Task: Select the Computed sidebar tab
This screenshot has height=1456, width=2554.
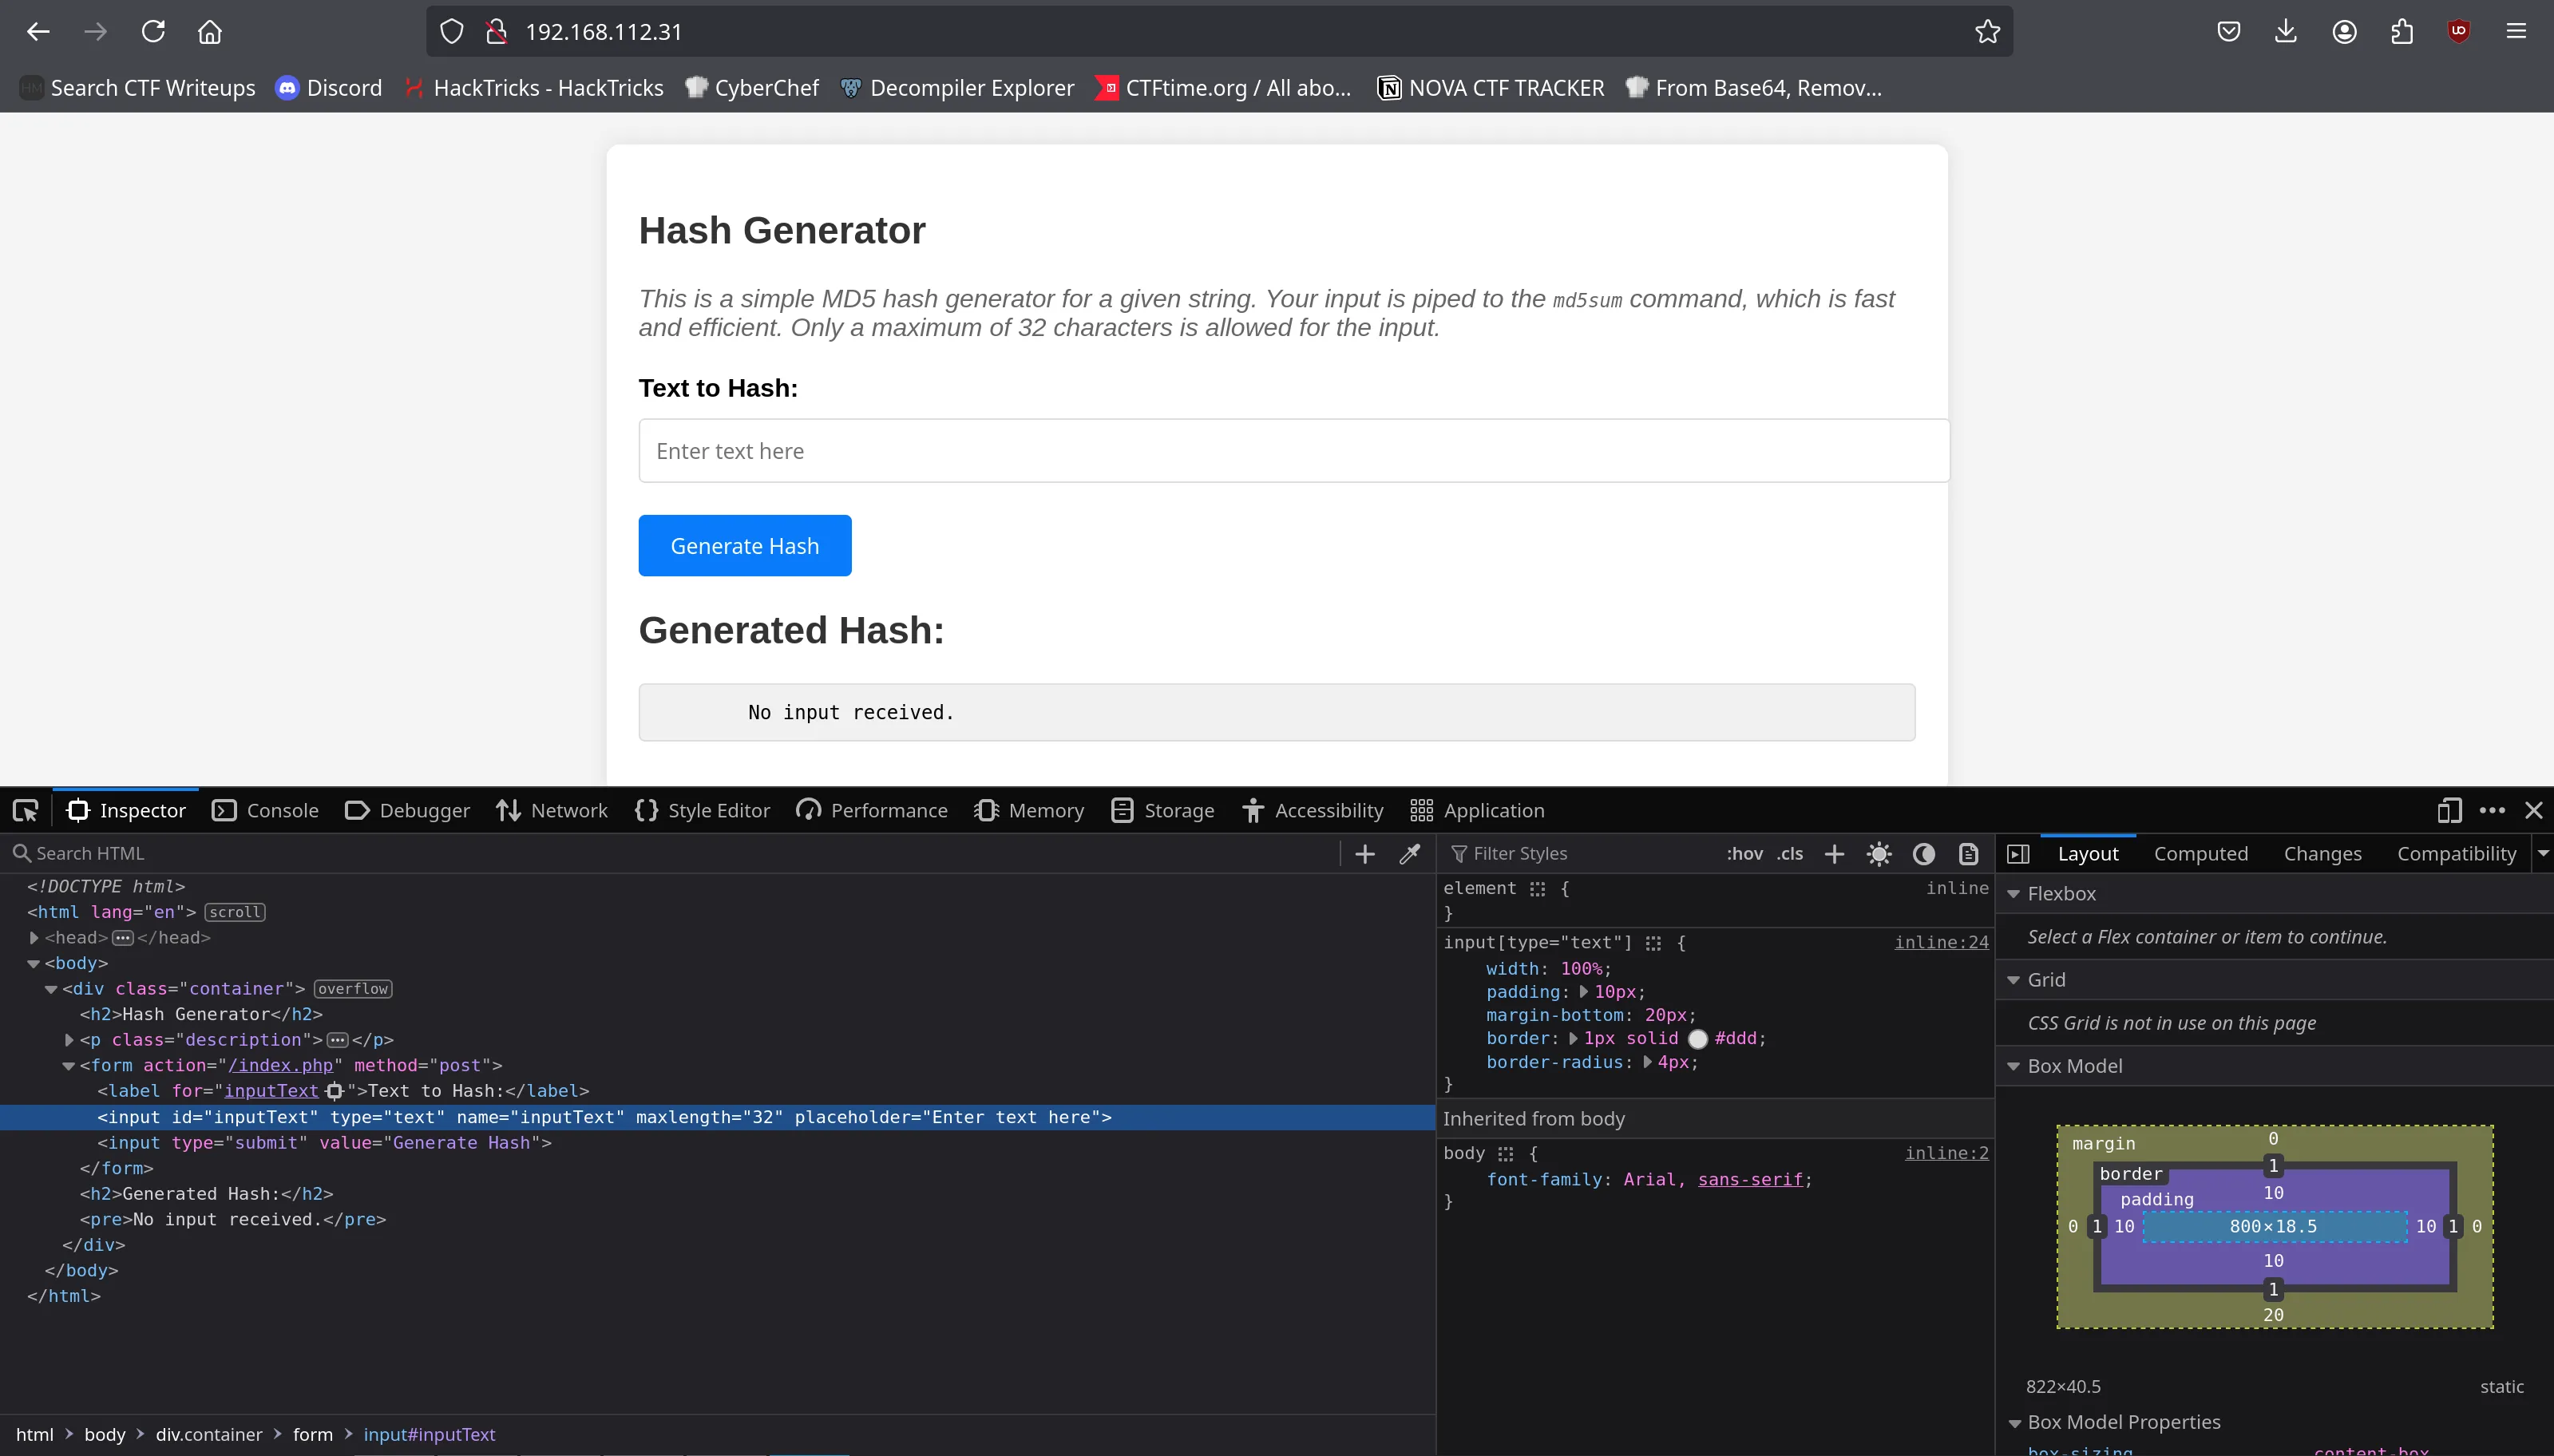Action: coord(2201,854)
